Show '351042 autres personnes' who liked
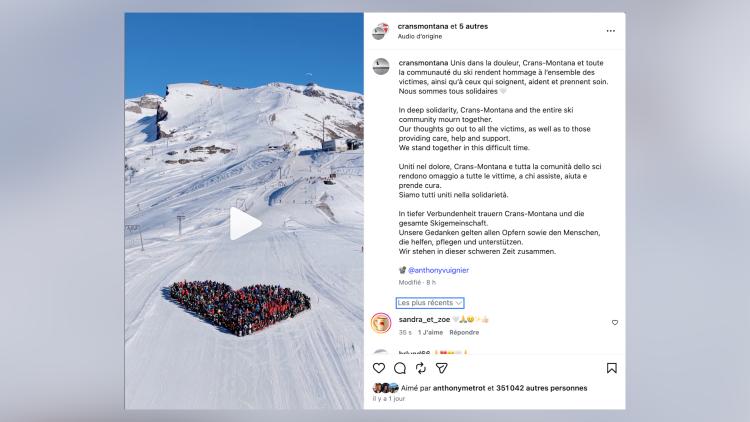 [x=541, y=388]
